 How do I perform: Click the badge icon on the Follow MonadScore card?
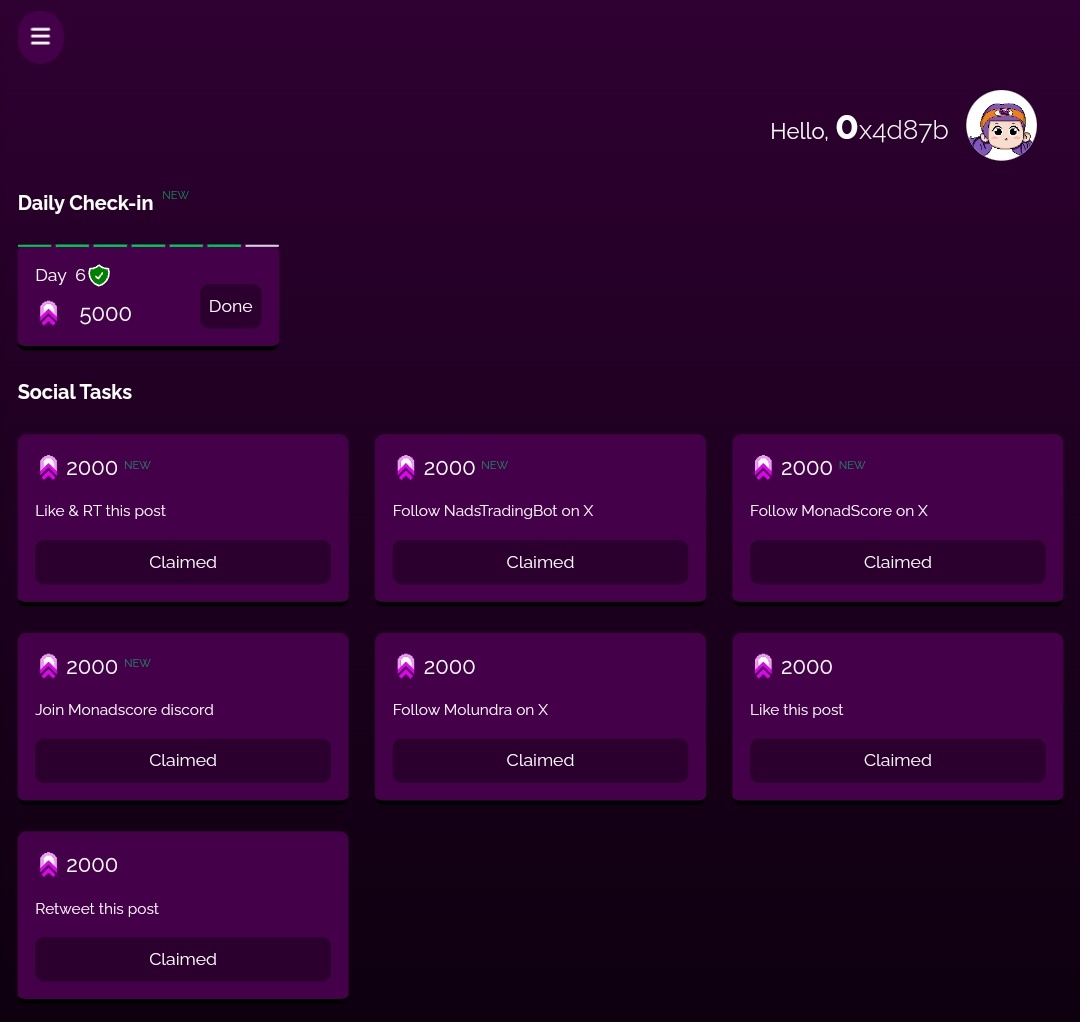pos(763,467)
